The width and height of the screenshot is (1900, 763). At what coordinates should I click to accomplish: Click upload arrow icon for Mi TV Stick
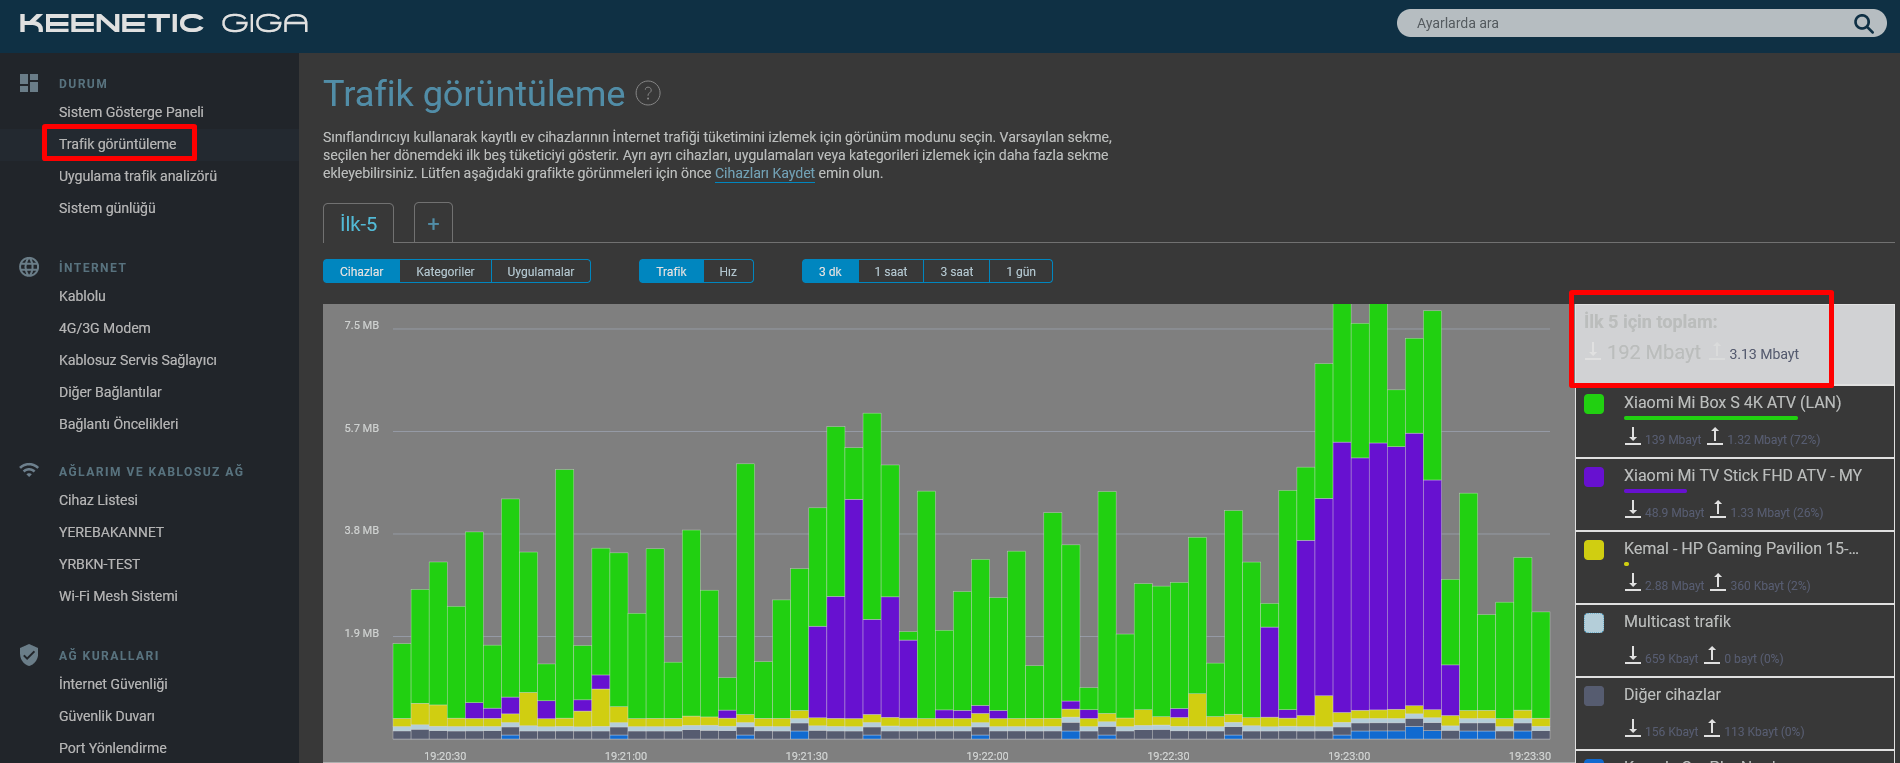tap(1718, 509)
